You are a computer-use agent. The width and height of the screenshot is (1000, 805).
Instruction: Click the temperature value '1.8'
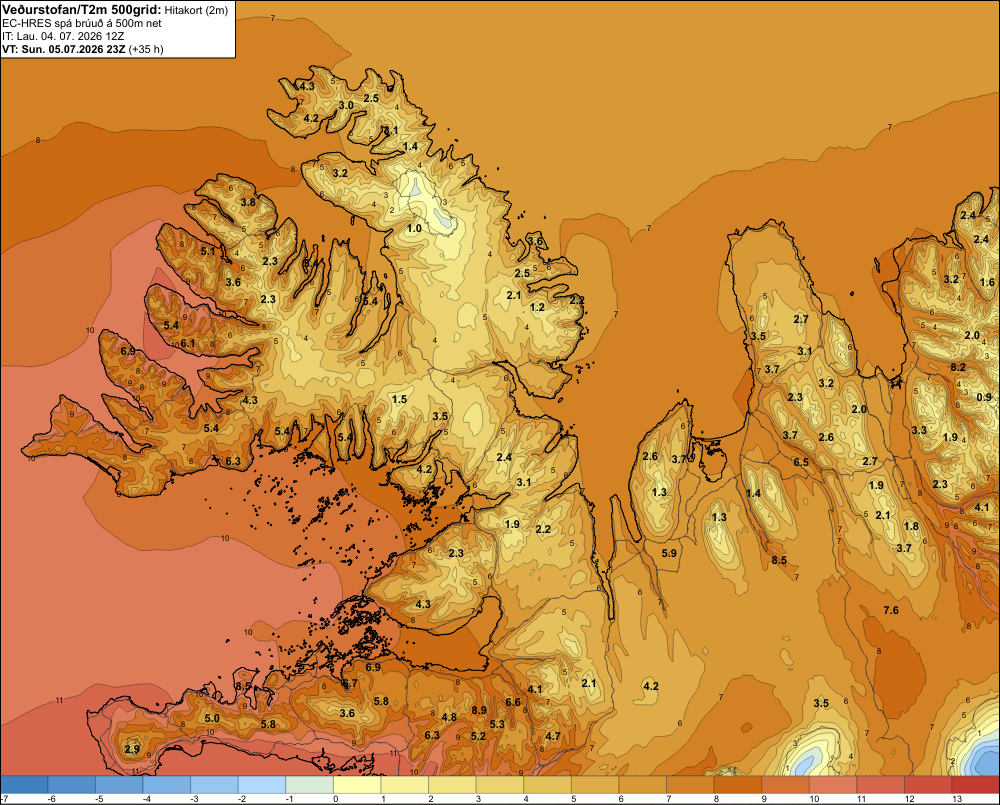click(911, 526)
